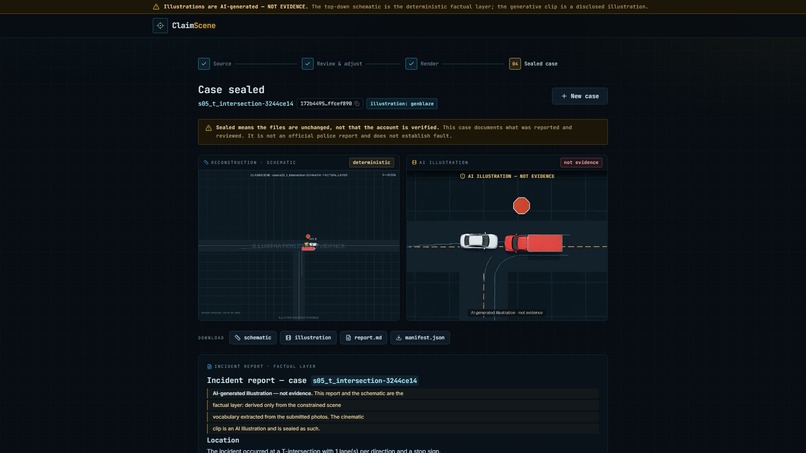Click the top banner warning triangle icon

pyautogui.click(x=156, y=7)
